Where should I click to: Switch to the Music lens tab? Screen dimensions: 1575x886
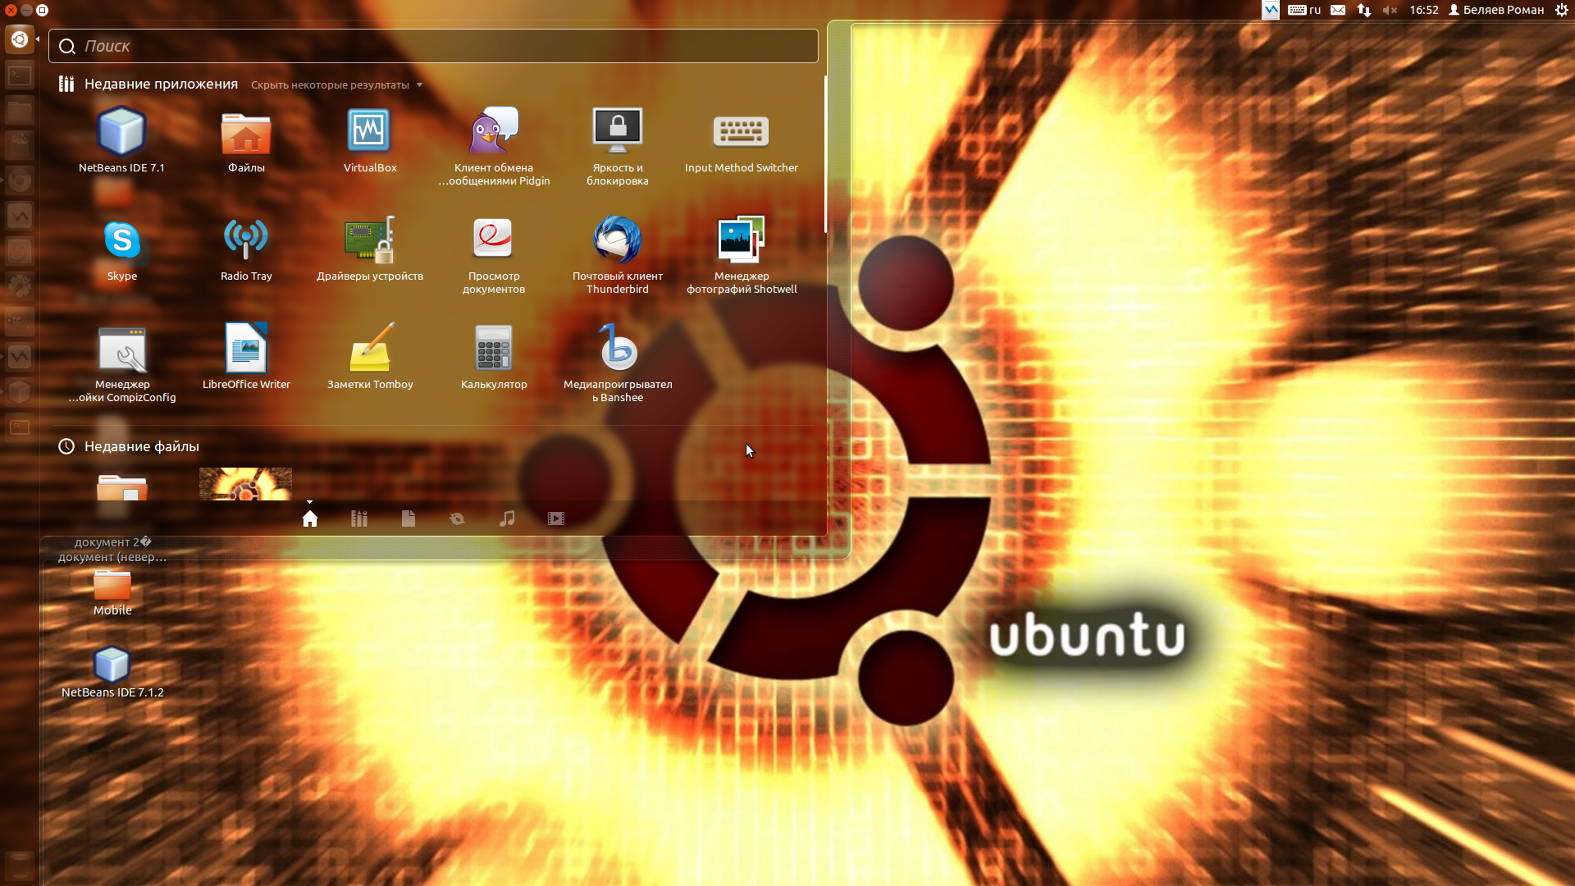click(x=507, y=518)
